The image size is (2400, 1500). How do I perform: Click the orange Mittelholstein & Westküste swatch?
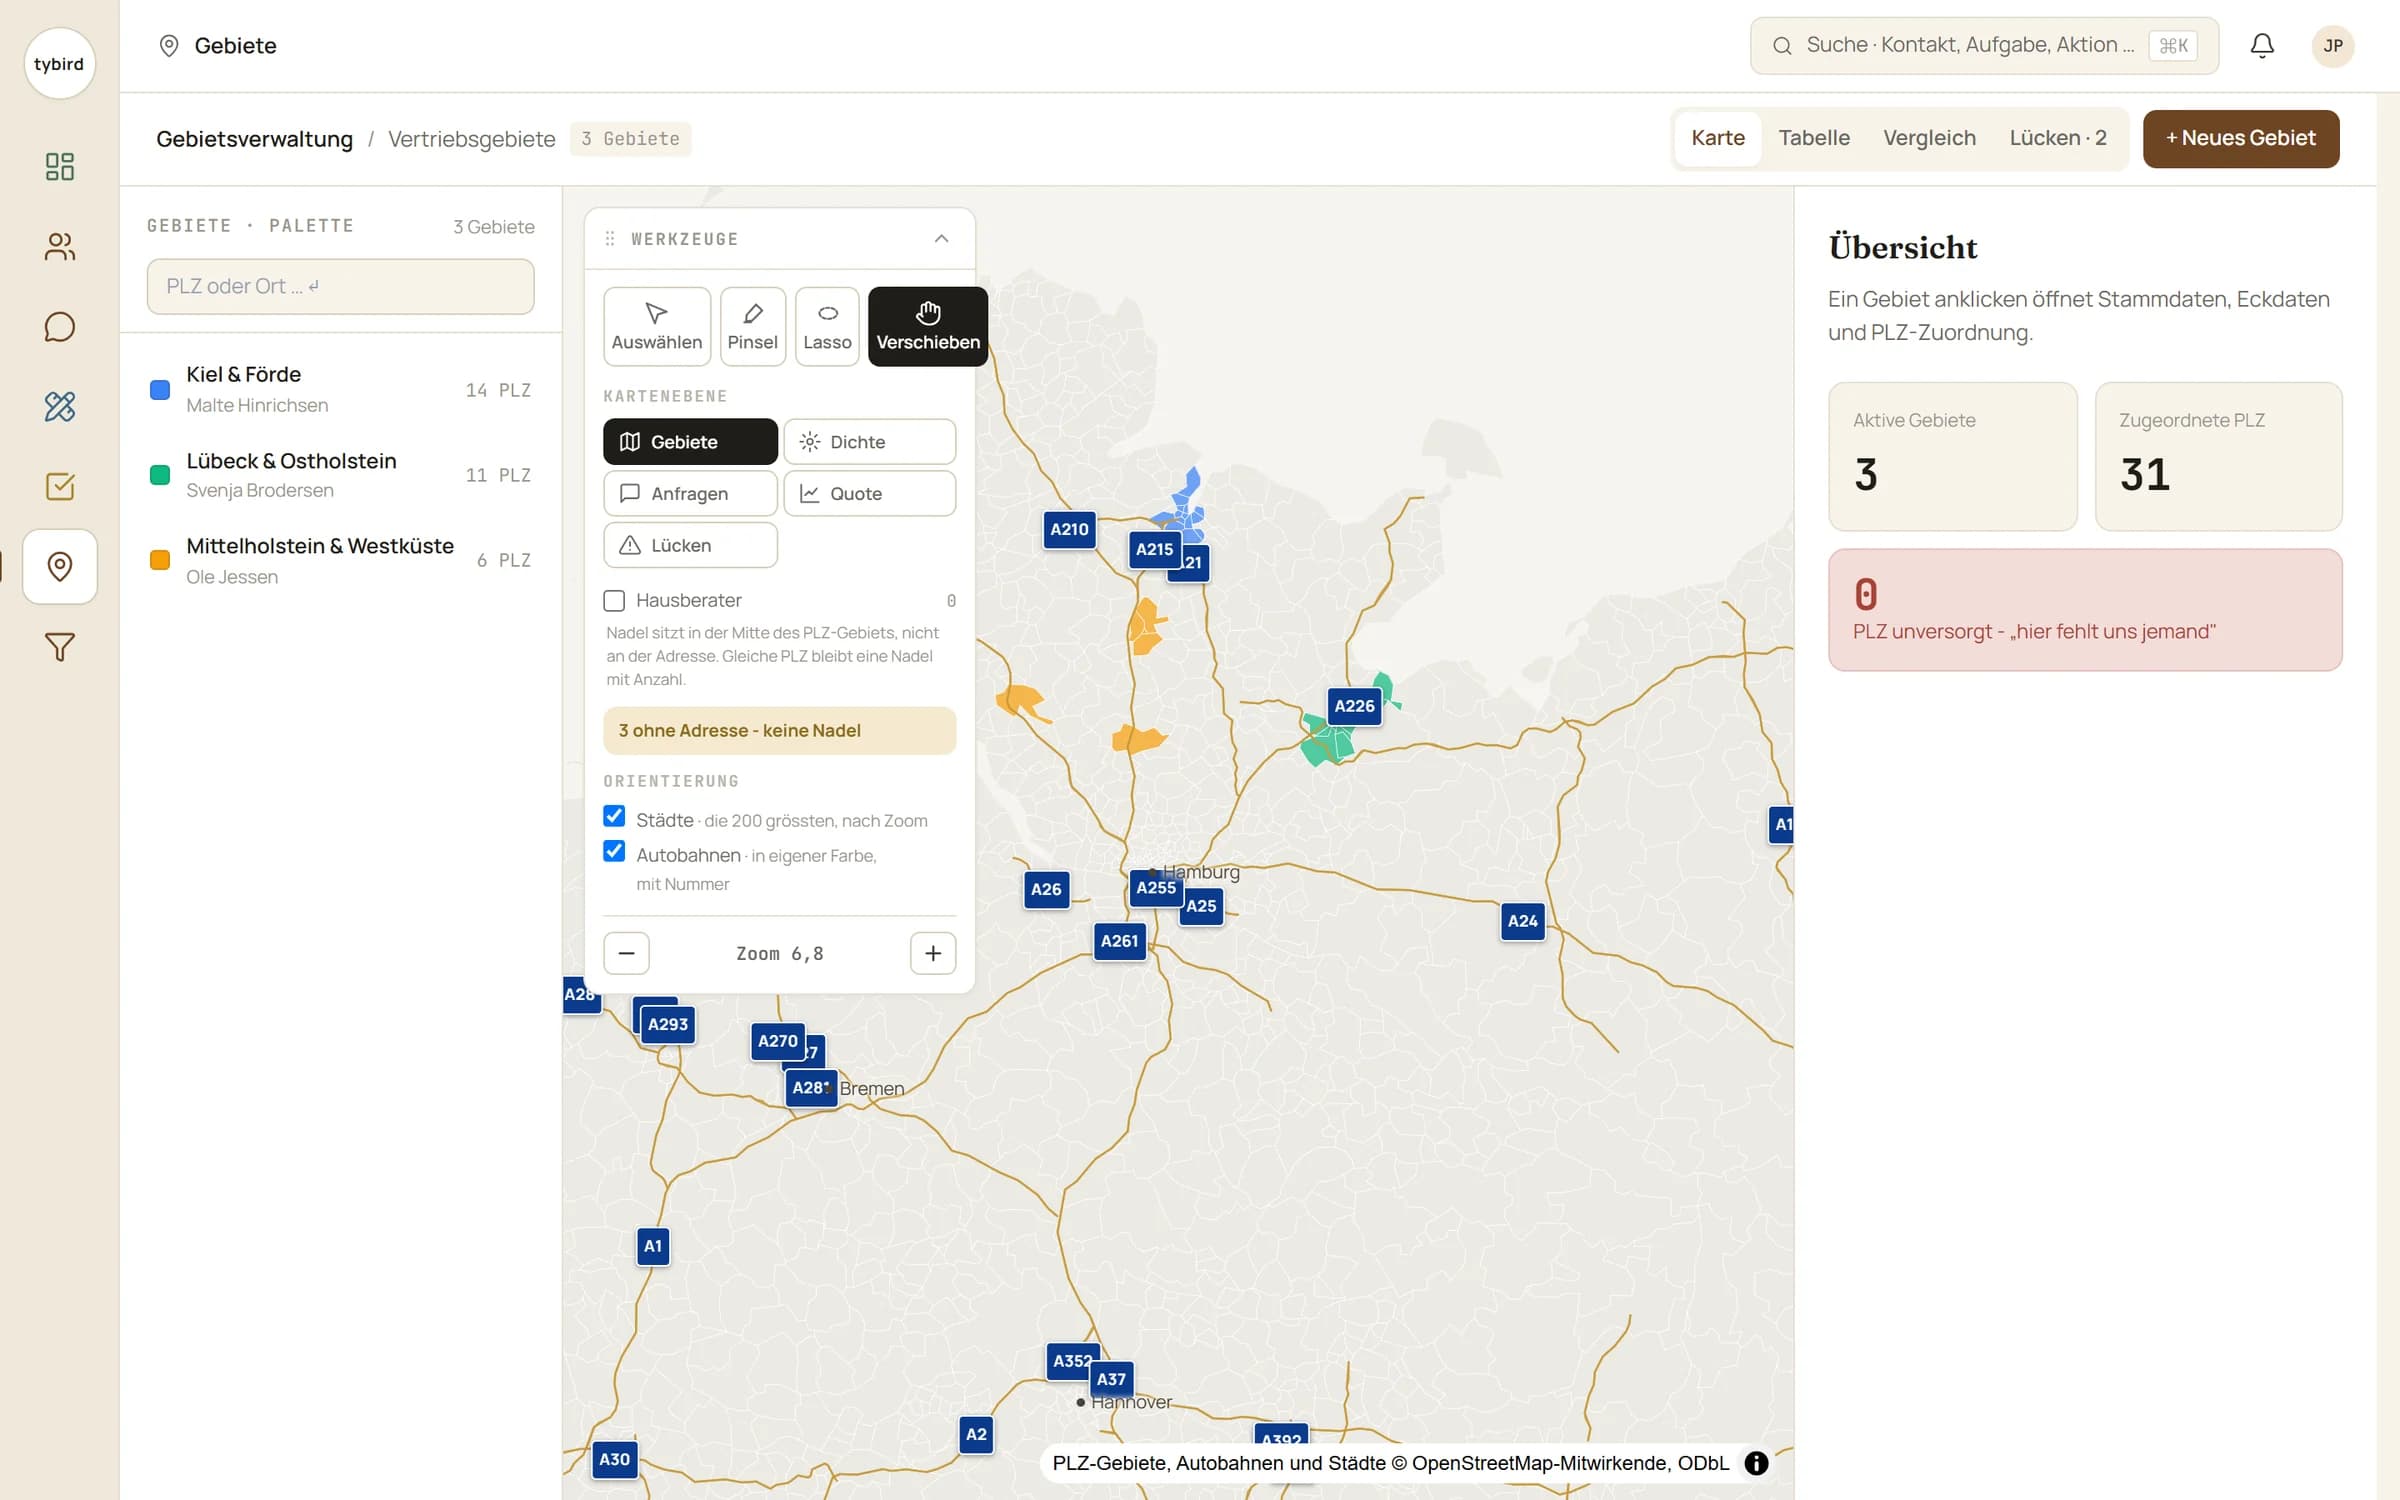[x=160, y=561]
